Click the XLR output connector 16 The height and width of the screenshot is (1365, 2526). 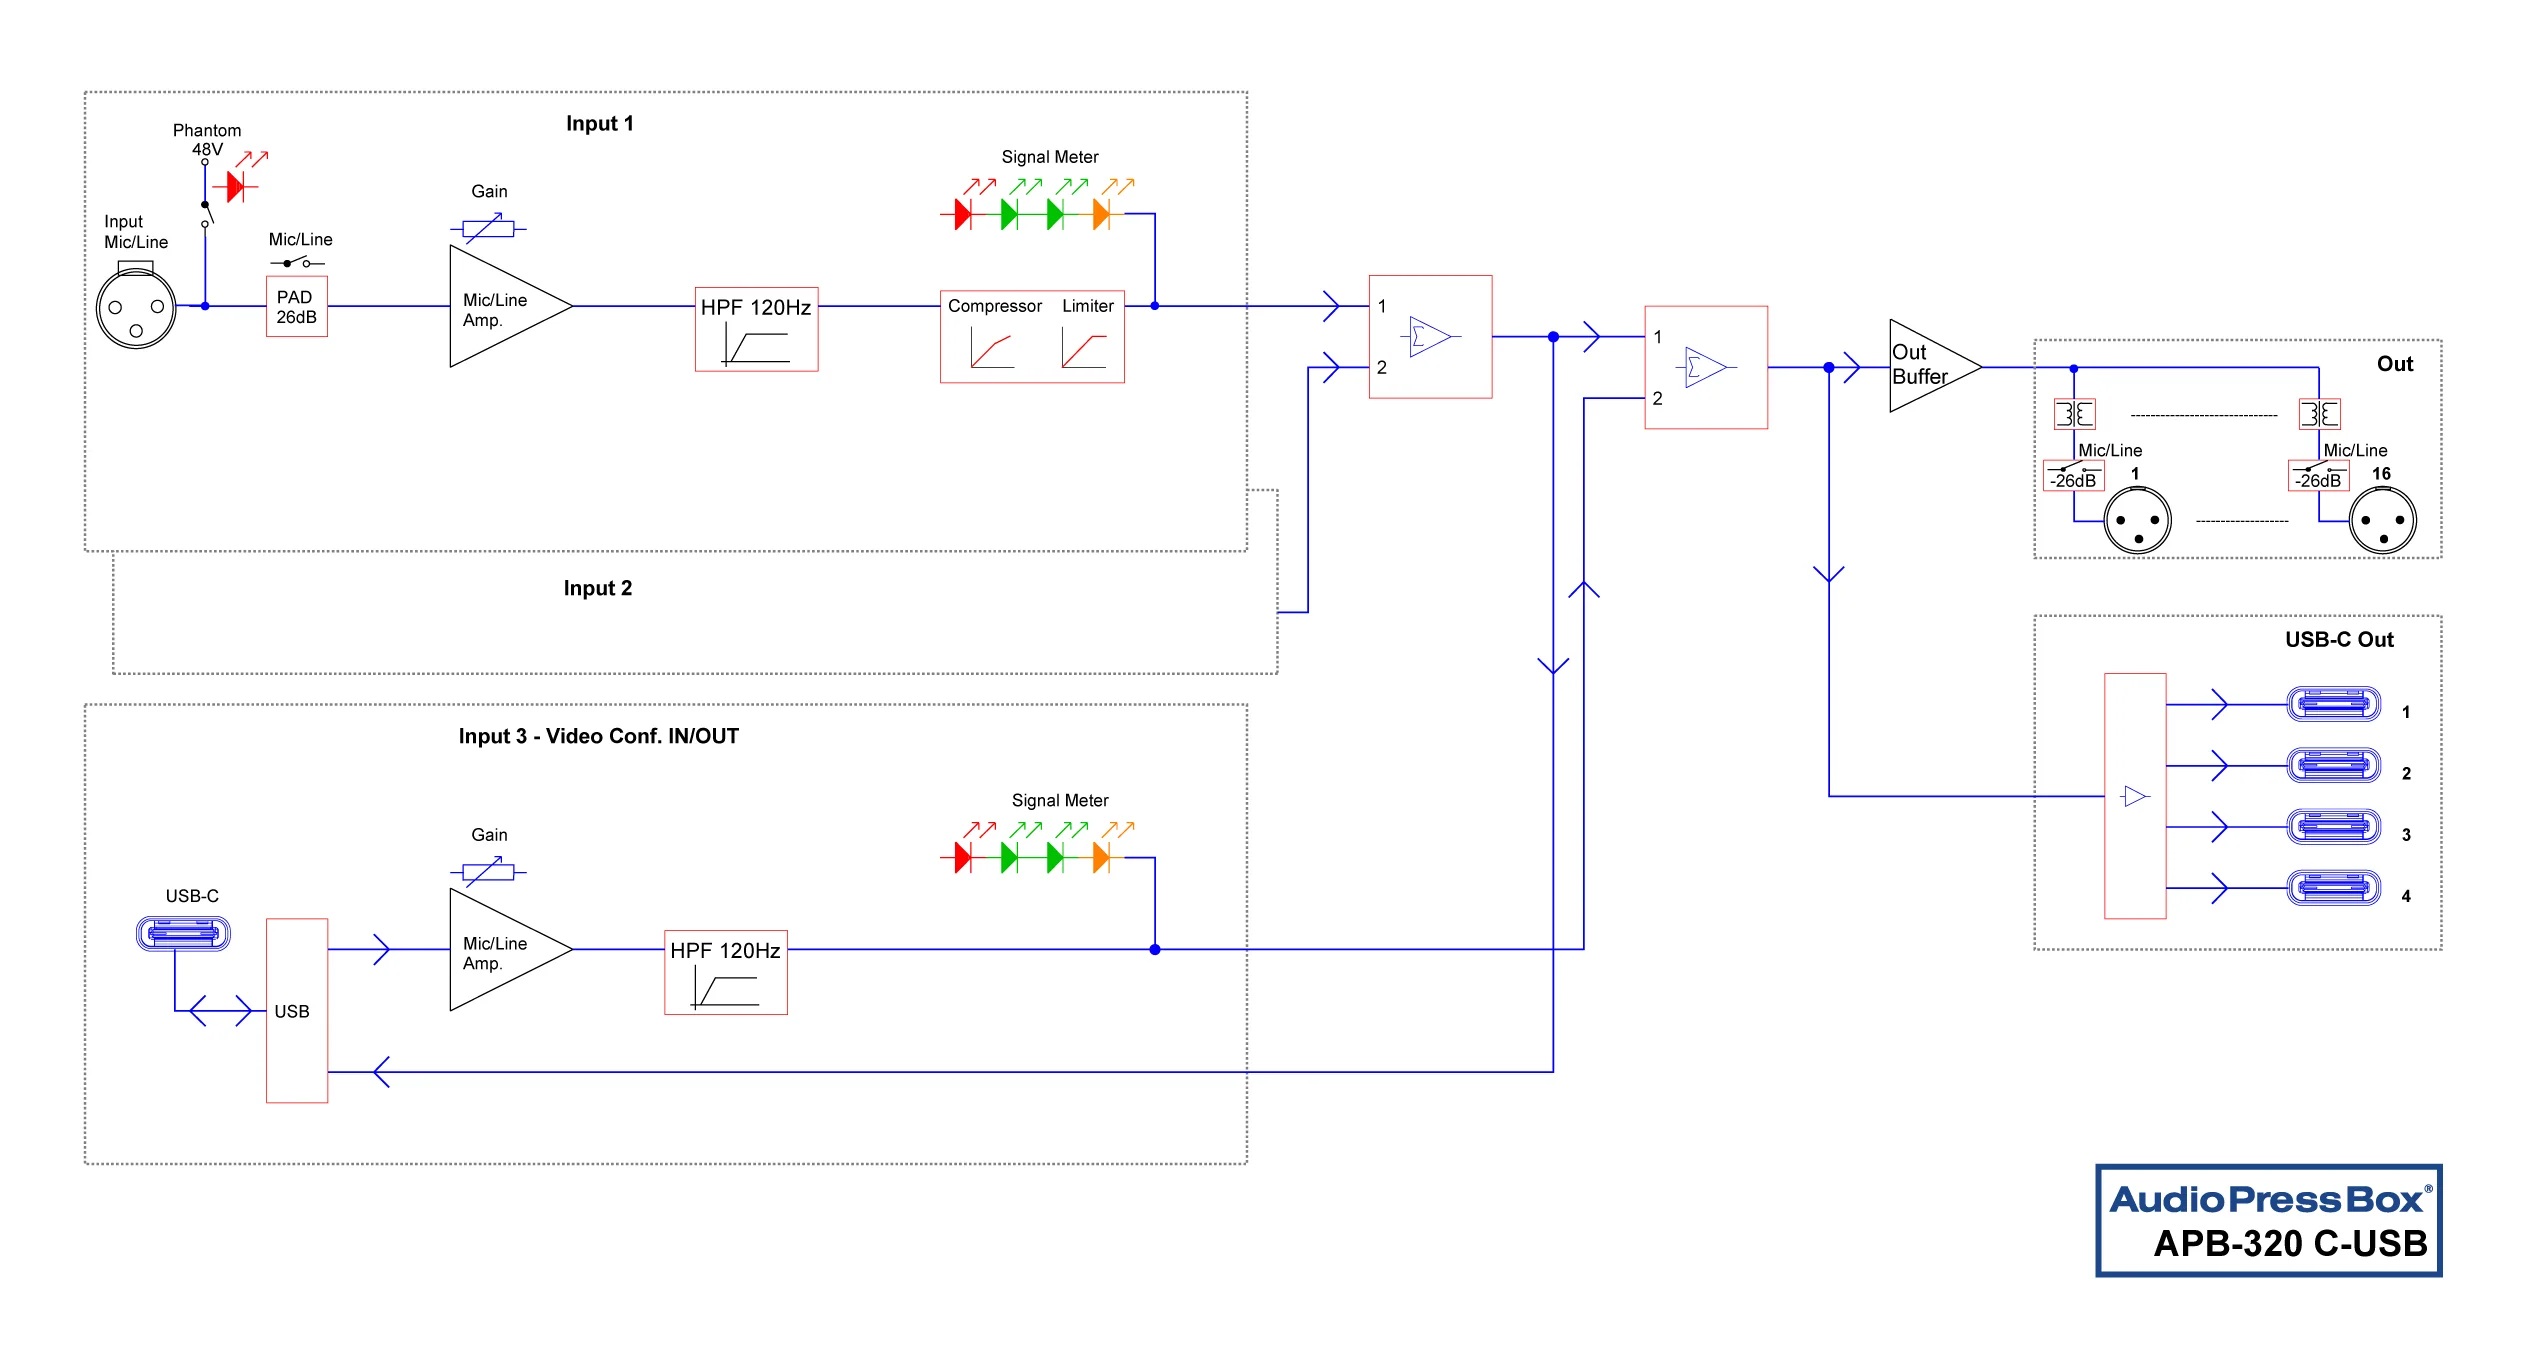coord(2382,521)
